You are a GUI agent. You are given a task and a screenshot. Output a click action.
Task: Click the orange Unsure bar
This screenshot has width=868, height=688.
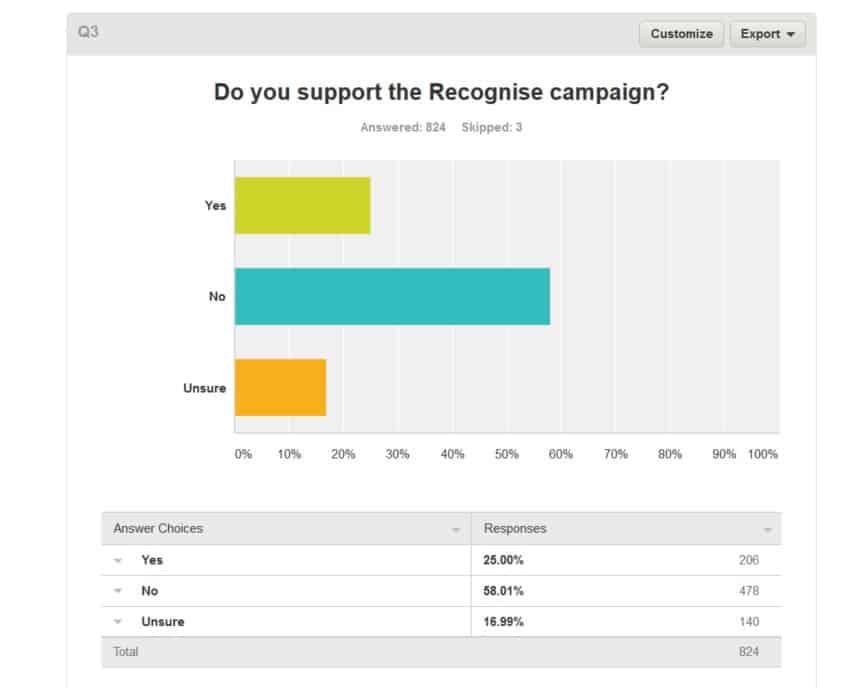[280, 387]
